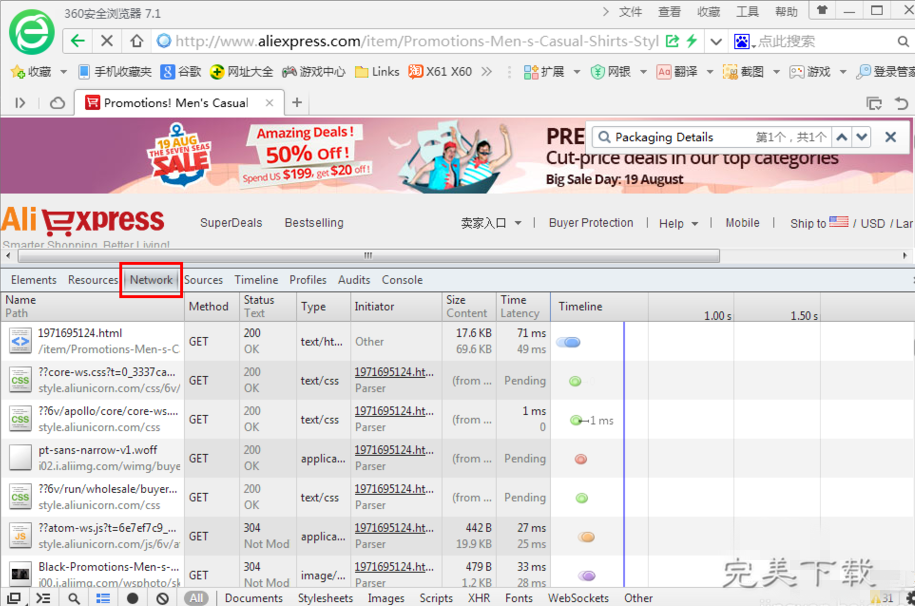Open the games toolbar button

pyautogui.click(x=810, y=72)
